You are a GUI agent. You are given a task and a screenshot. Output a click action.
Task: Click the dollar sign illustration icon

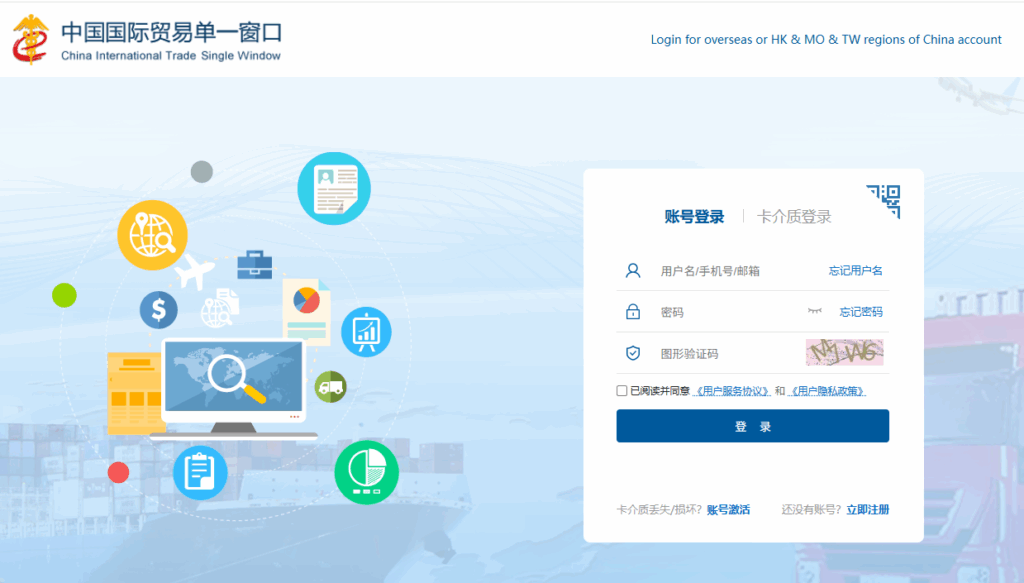click(157, 311)
